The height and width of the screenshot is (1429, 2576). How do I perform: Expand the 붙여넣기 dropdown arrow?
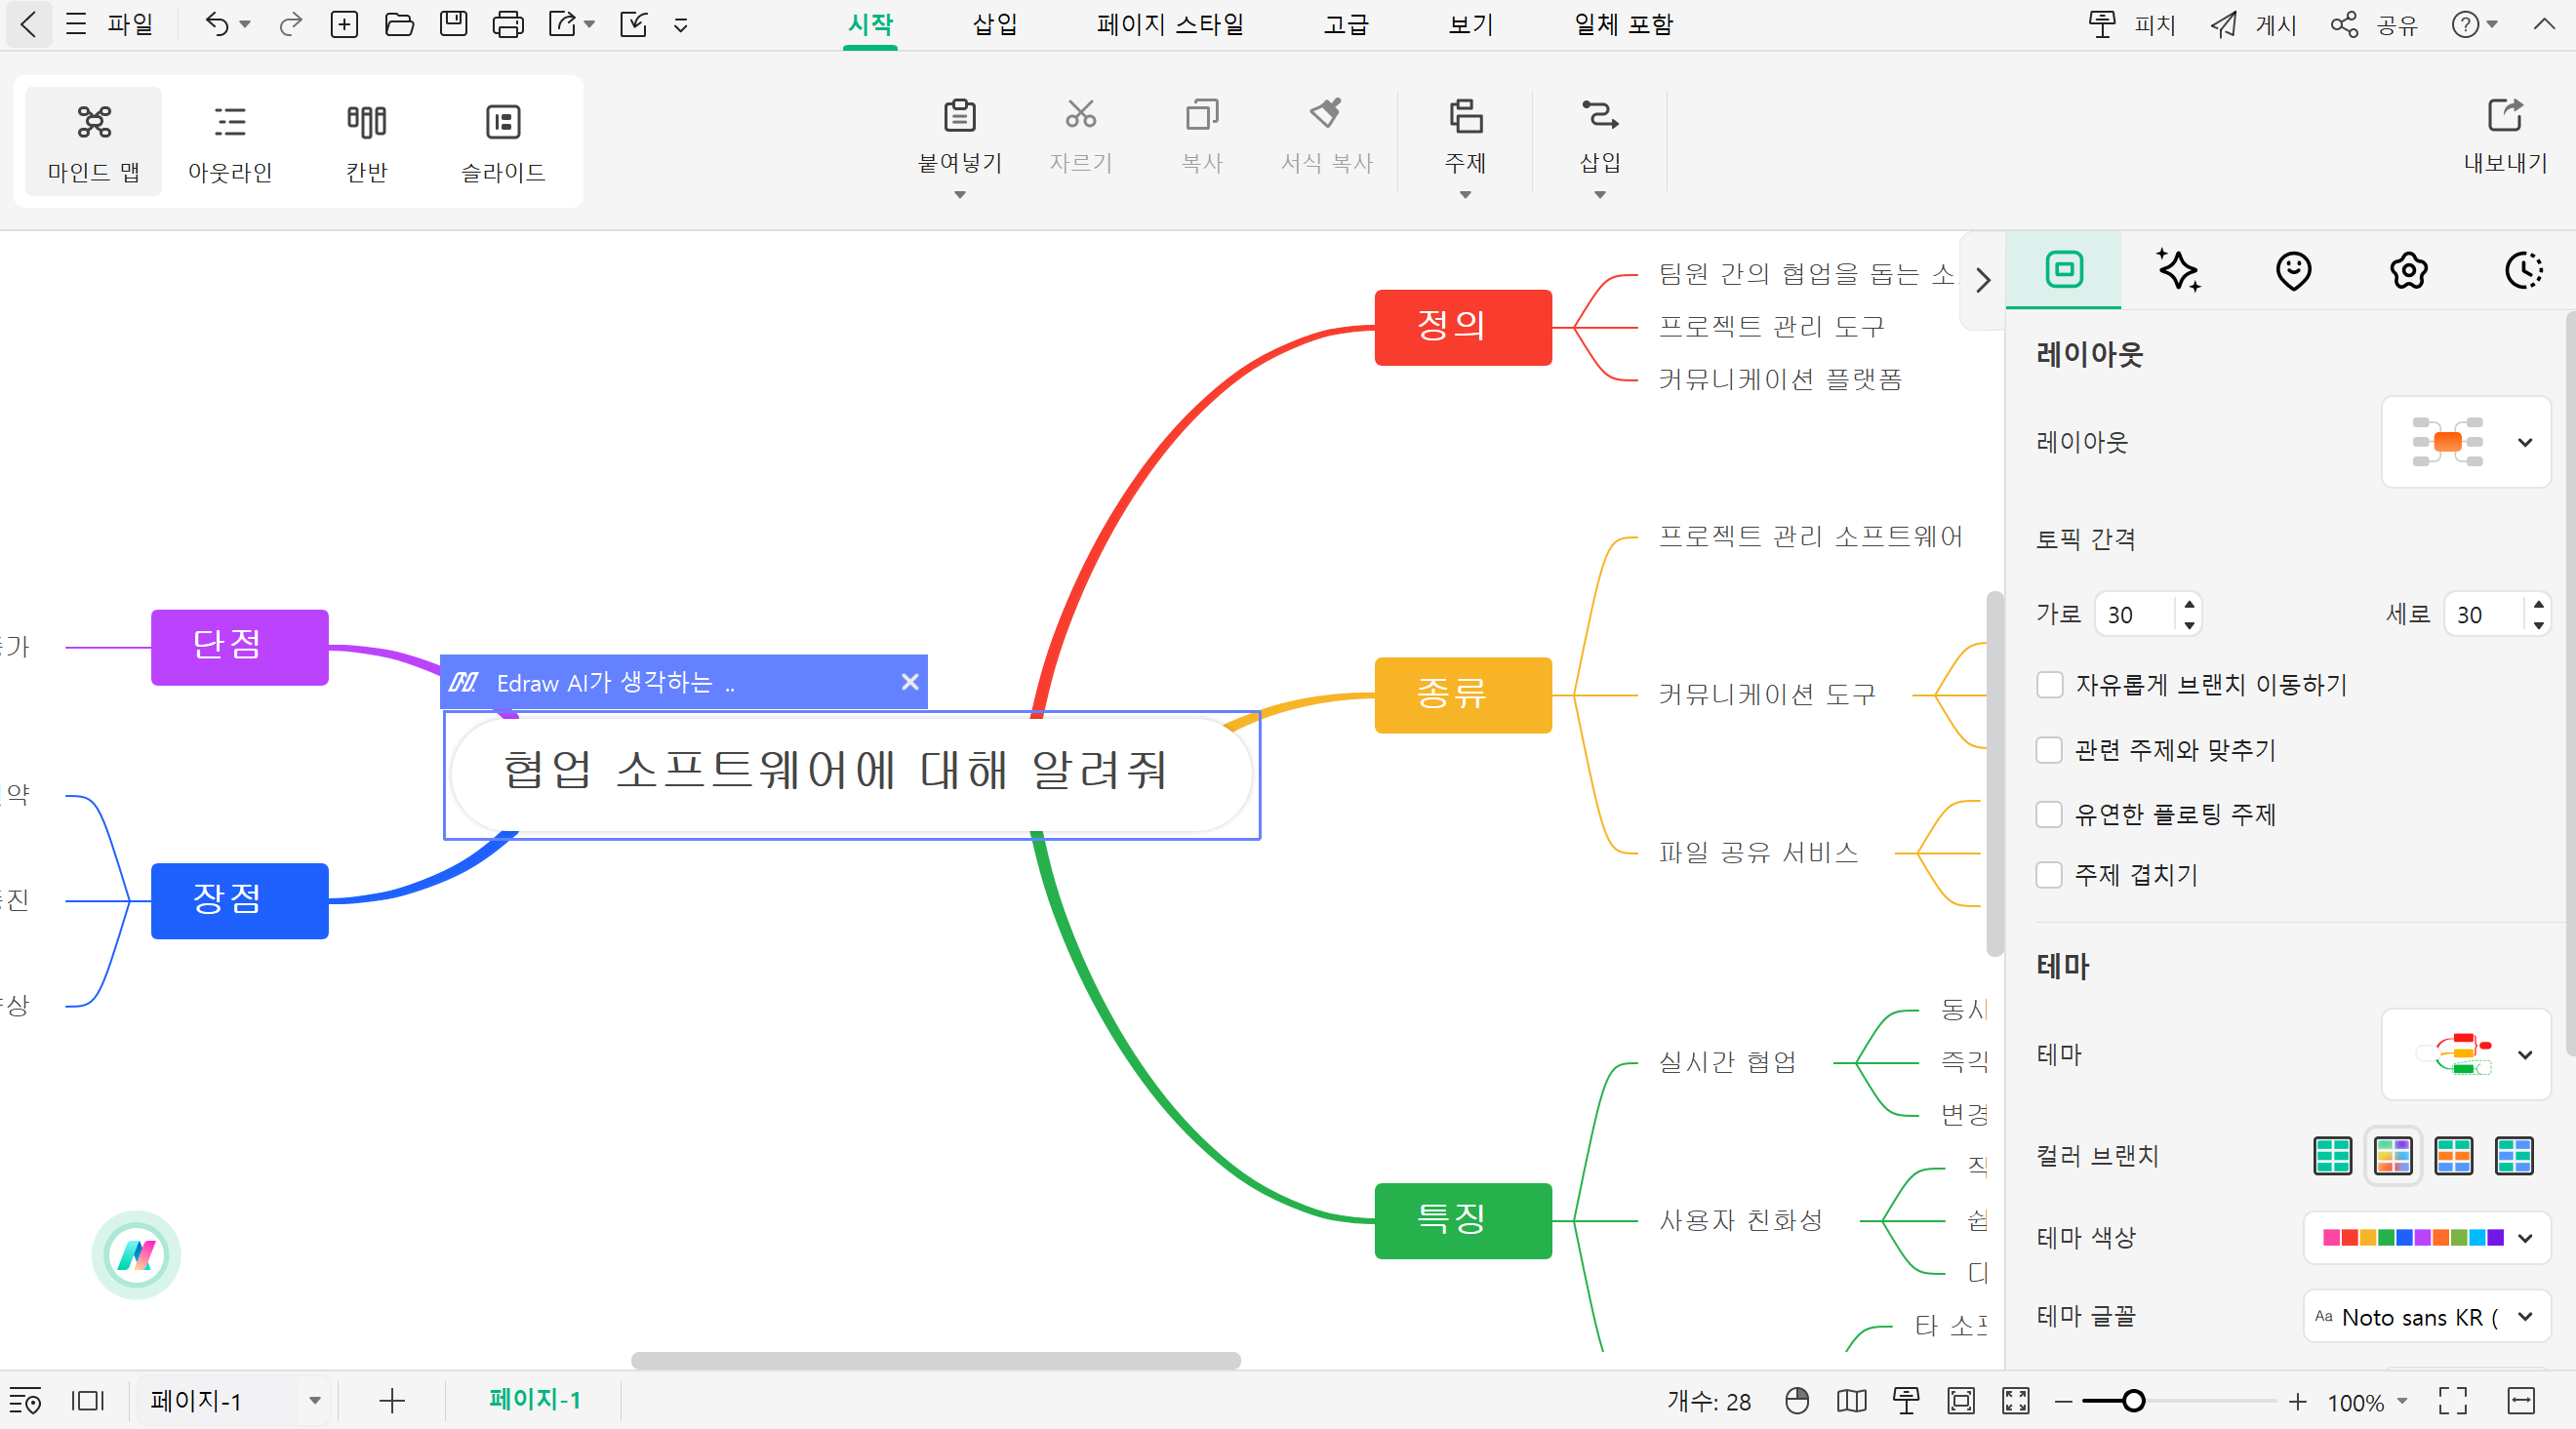click(x=959, y=195)
